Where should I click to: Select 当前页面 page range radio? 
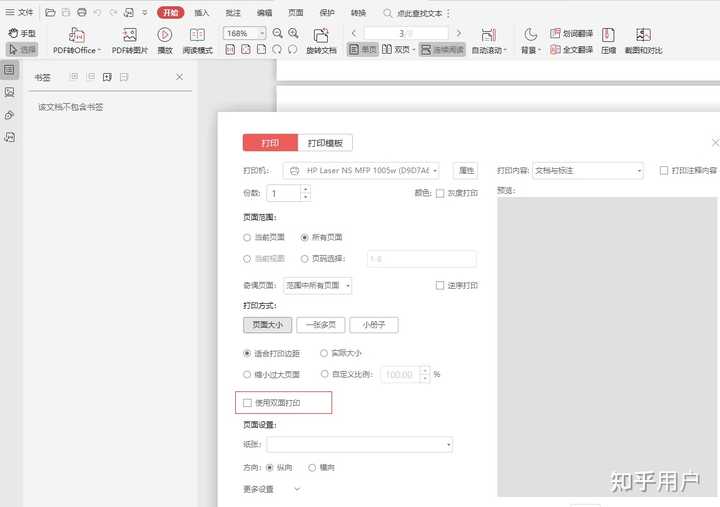(x=247, y=237)
